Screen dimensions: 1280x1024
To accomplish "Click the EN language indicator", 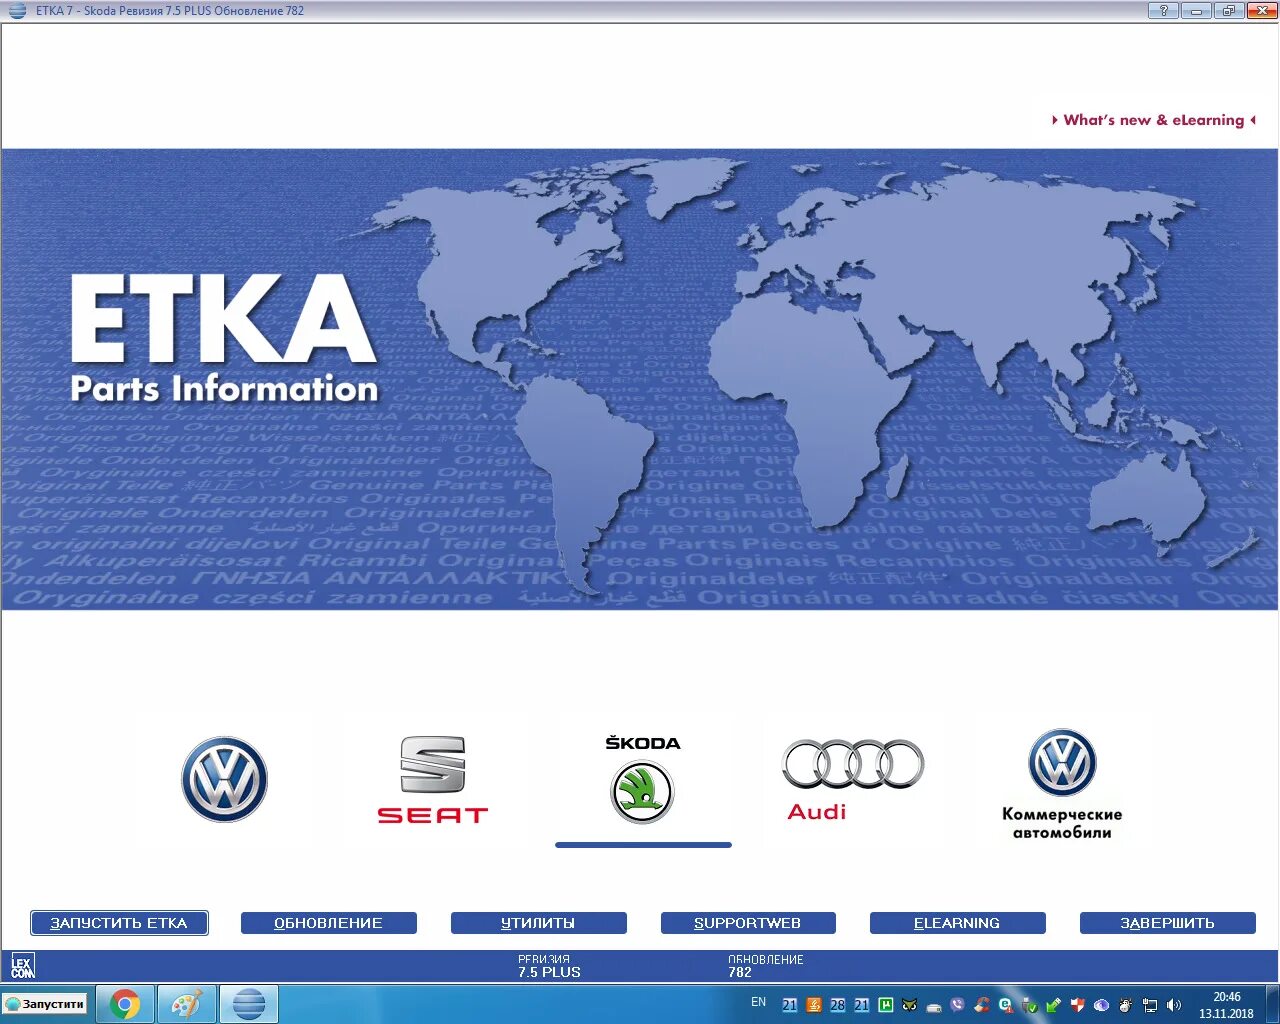I will pyautogui.click(x=758, y=1002).
